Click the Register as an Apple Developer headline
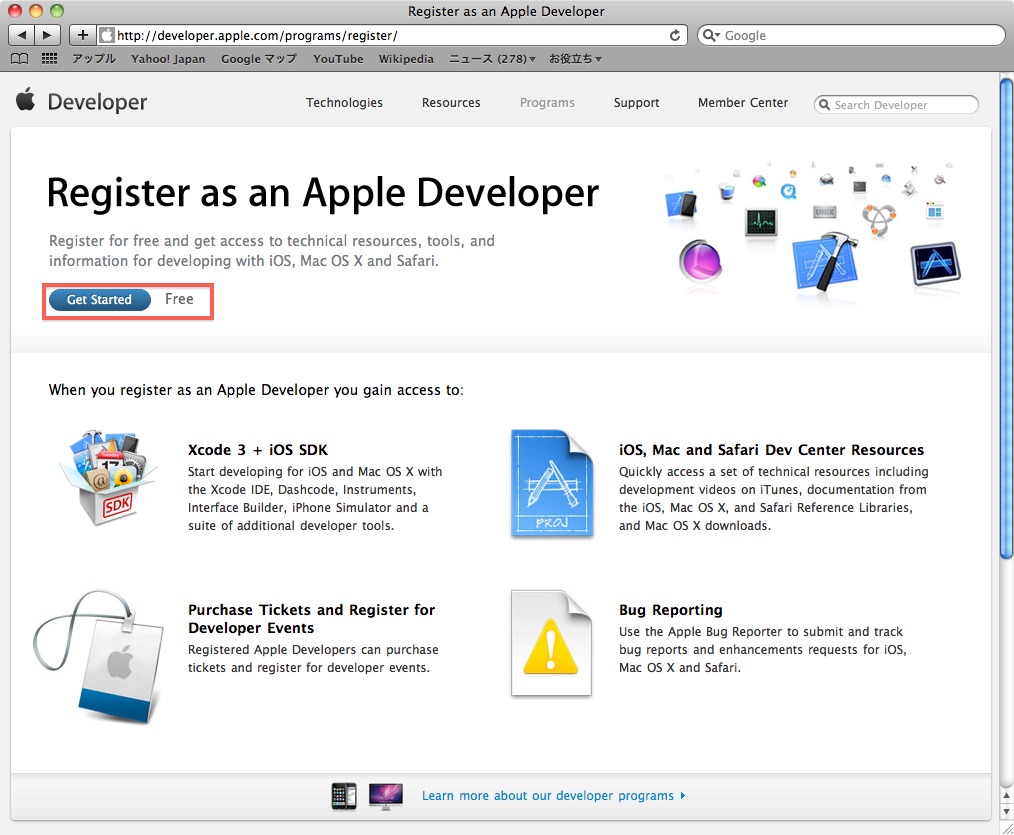The width and height of the screenshot is (1014, 835). [323, 193]
